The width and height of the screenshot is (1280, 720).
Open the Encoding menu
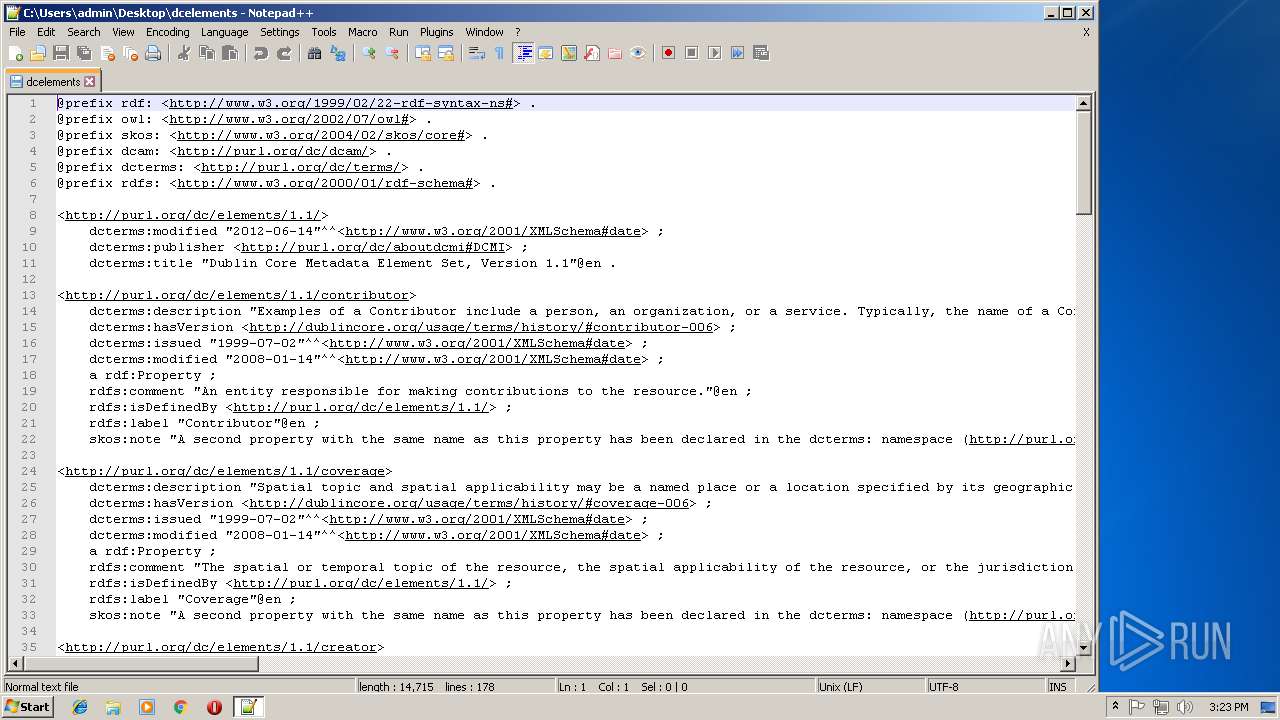pos(167,32)
